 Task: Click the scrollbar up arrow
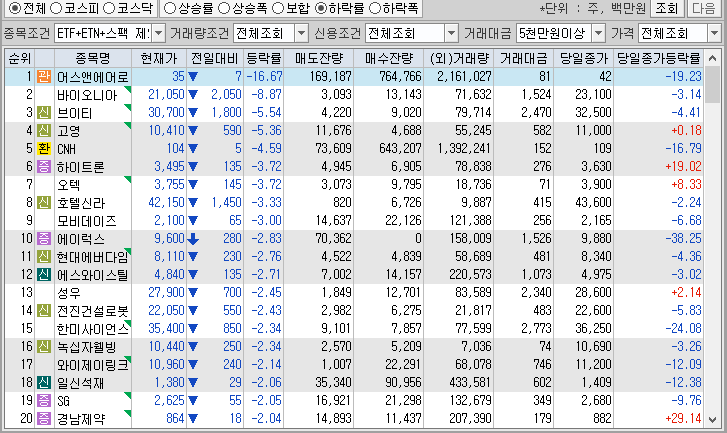pos(713,58)
